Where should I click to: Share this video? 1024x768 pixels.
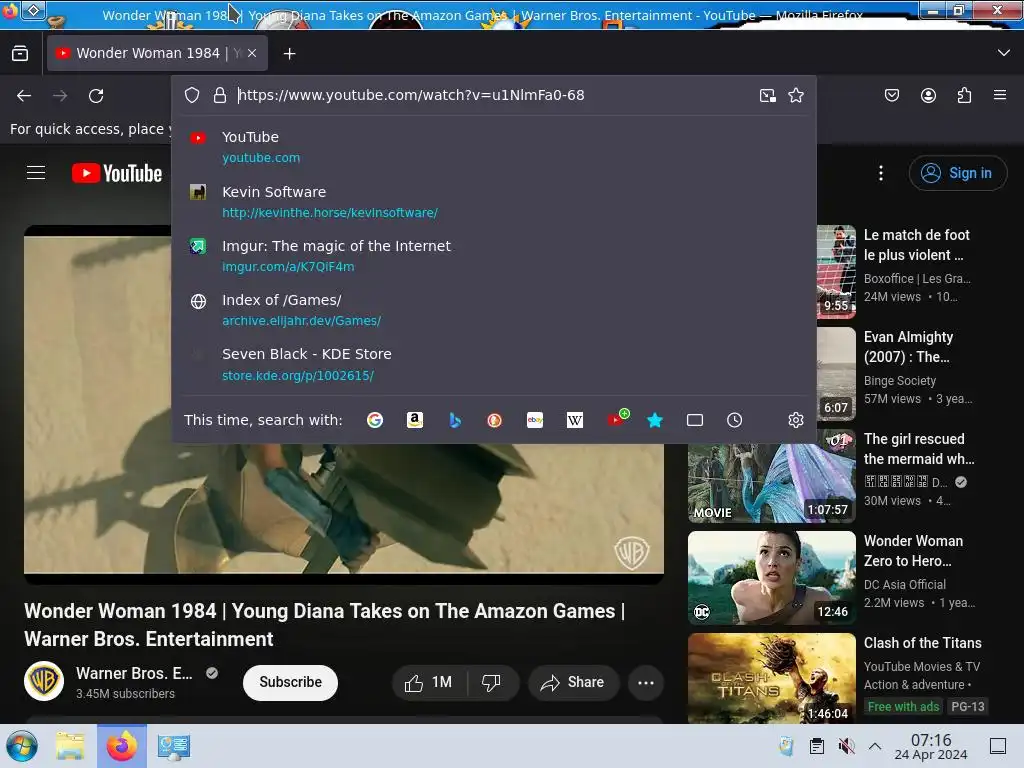click(573, 682)
